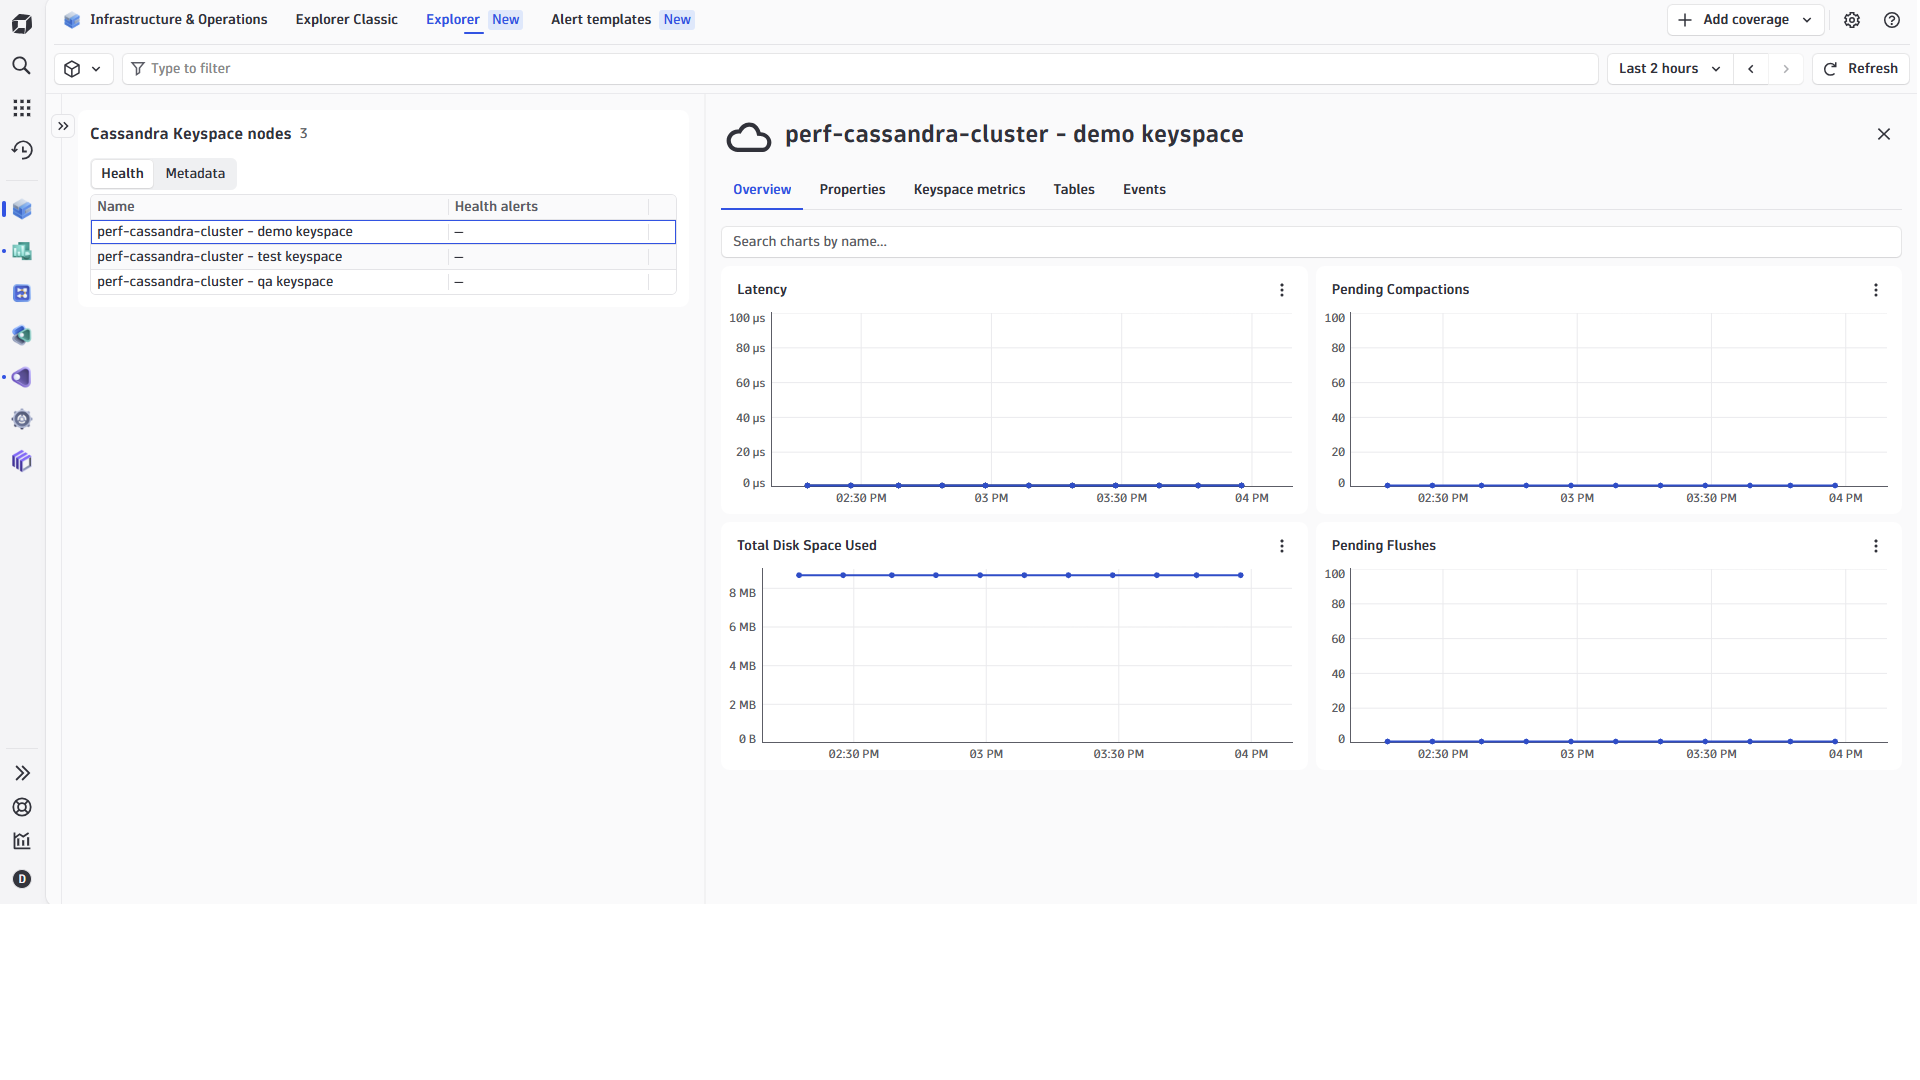Click the Pending Flushes chart title
Image resolution: width=1920 pixels, height=1080 pixels.
1383,546
